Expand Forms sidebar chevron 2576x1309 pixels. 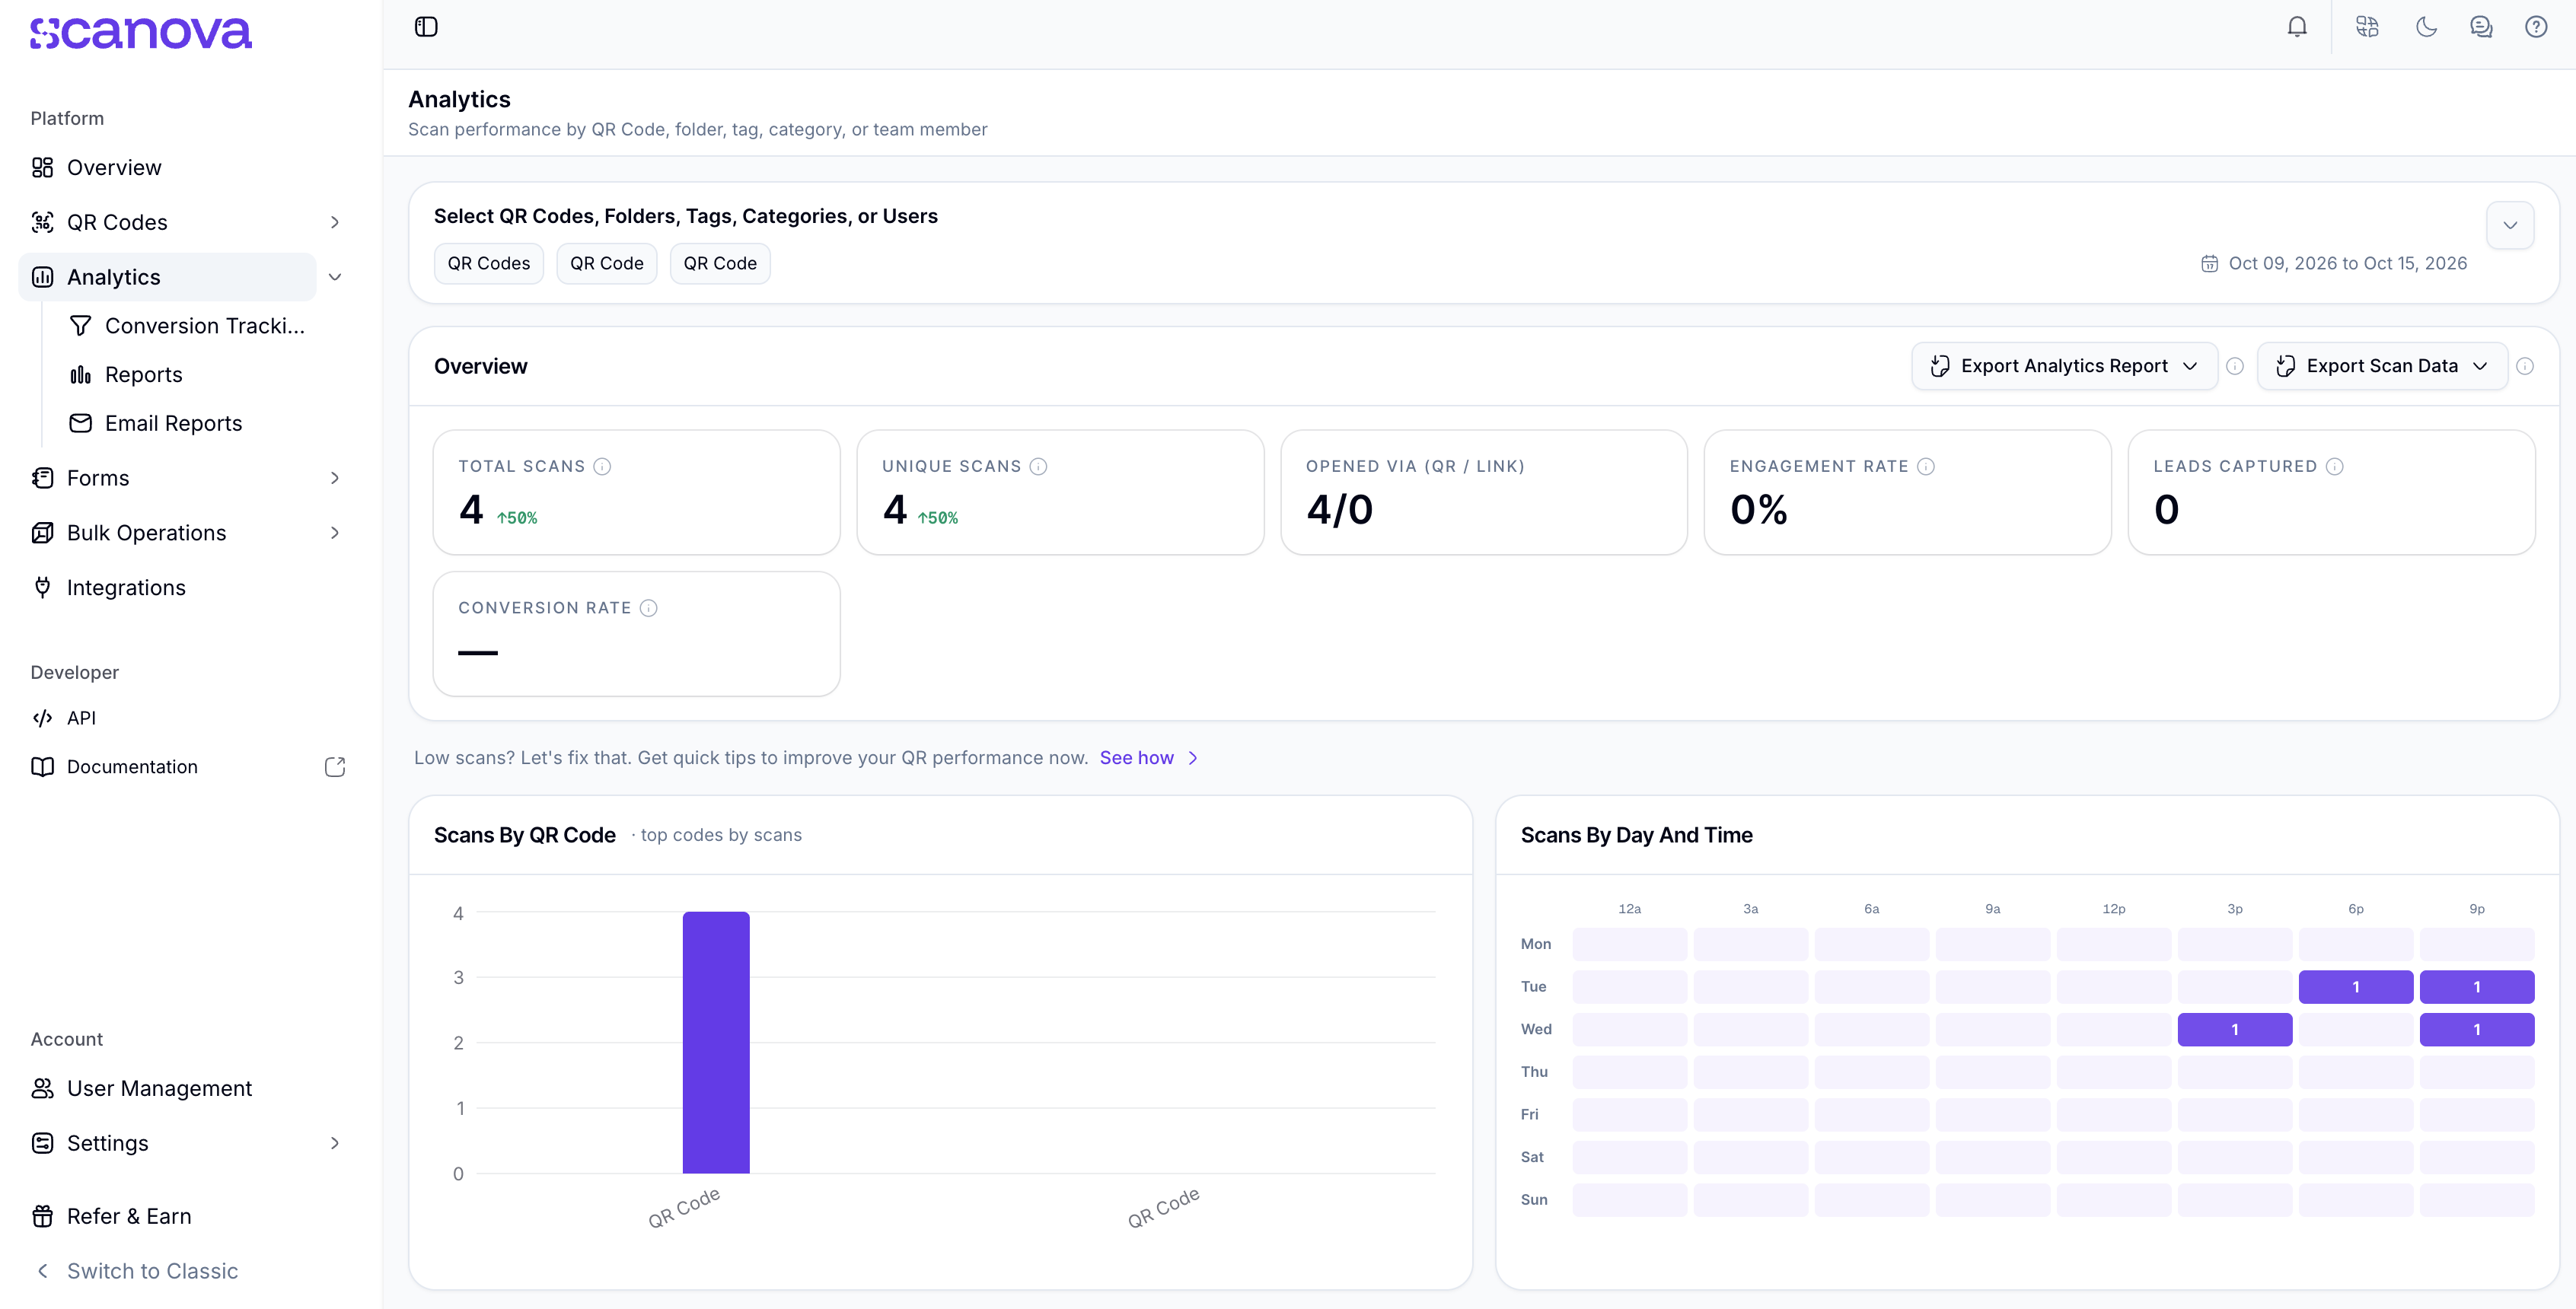335,478
